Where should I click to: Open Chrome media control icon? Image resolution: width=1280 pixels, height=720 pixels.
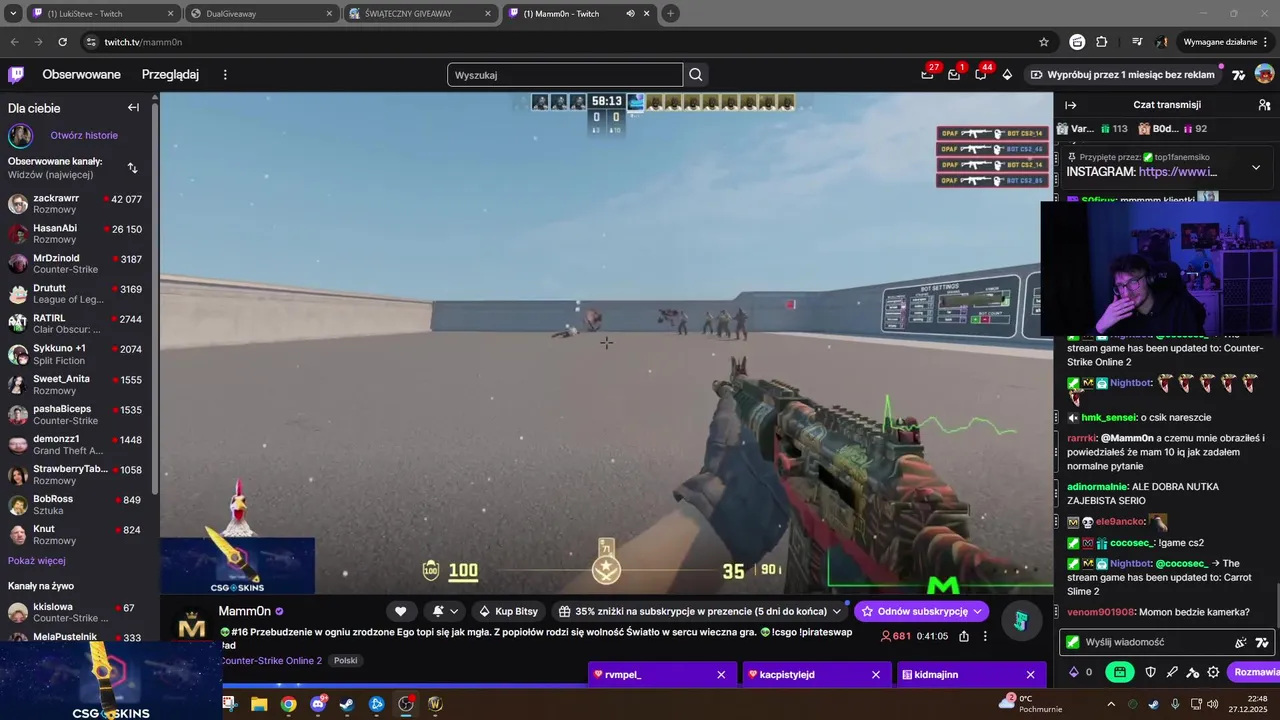coord(1137,42)
